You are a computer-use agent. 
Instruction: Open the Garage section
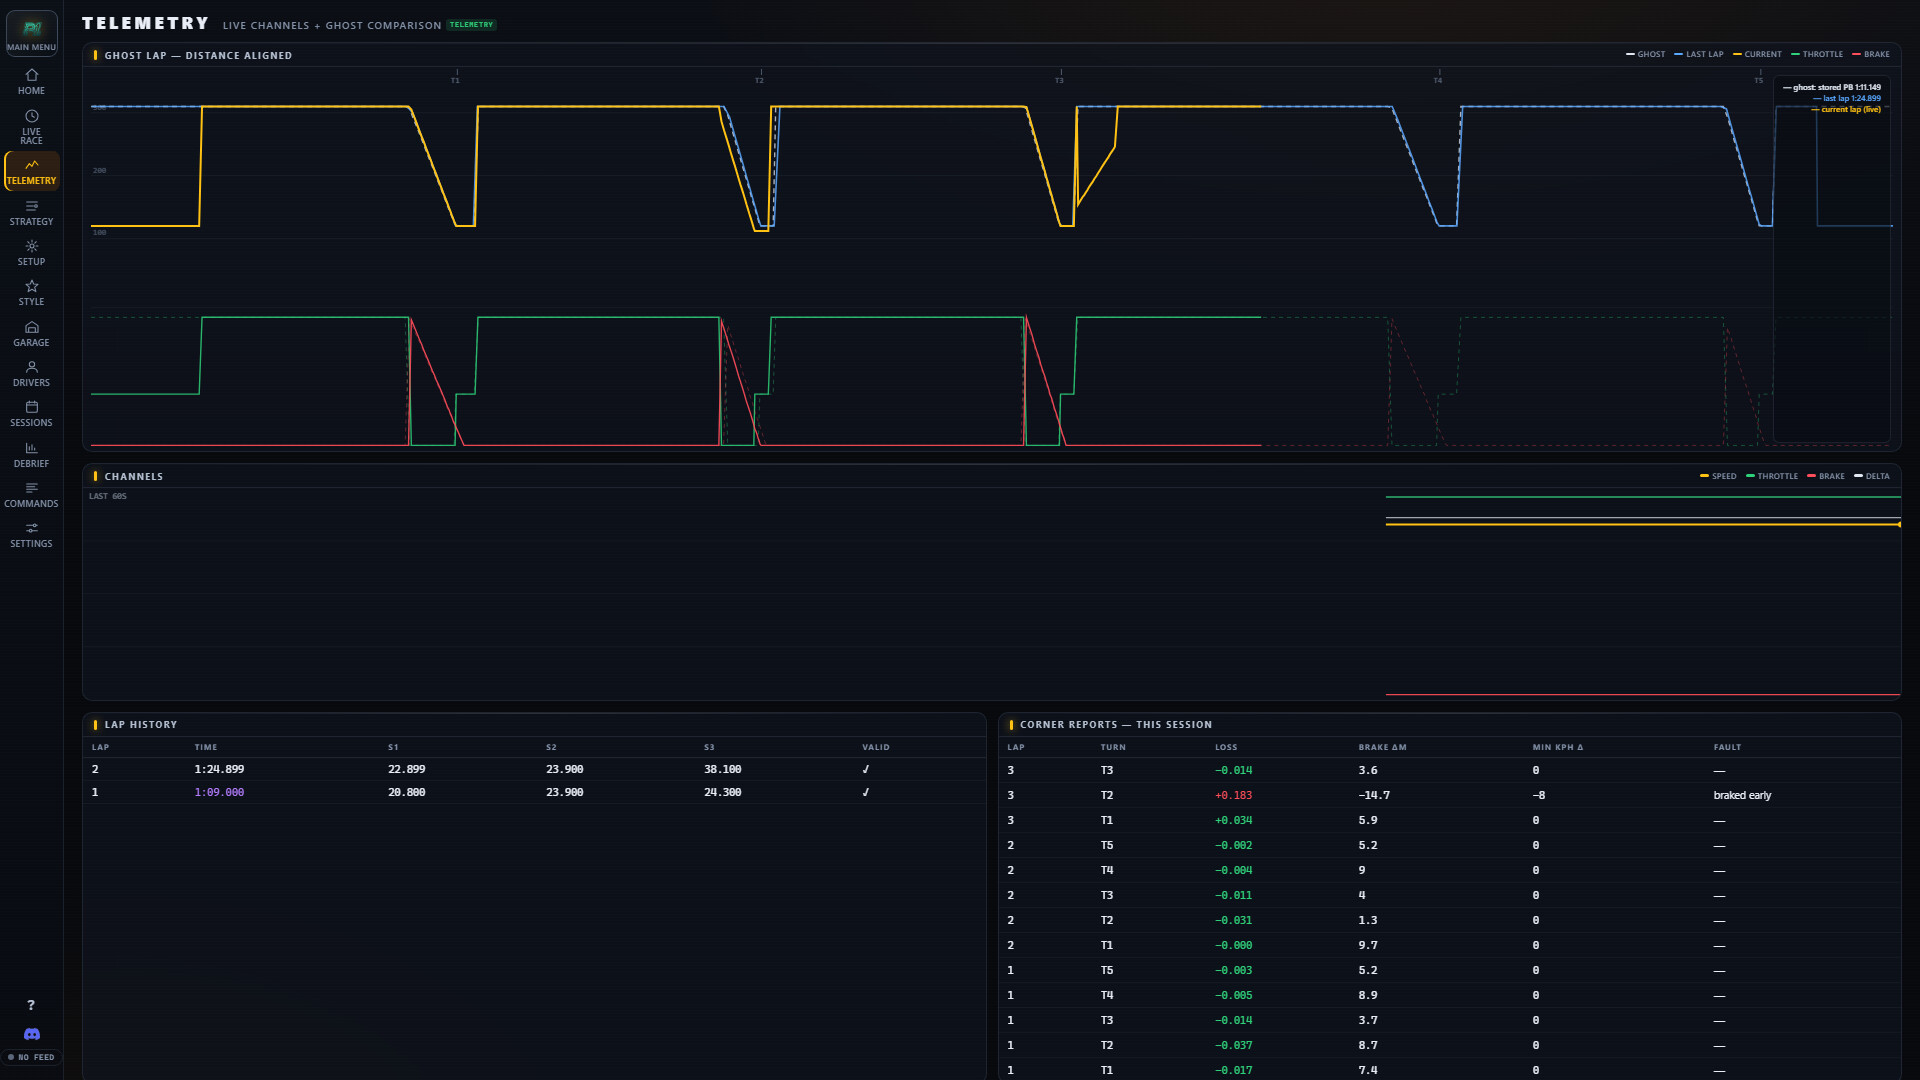pos(31,334)
